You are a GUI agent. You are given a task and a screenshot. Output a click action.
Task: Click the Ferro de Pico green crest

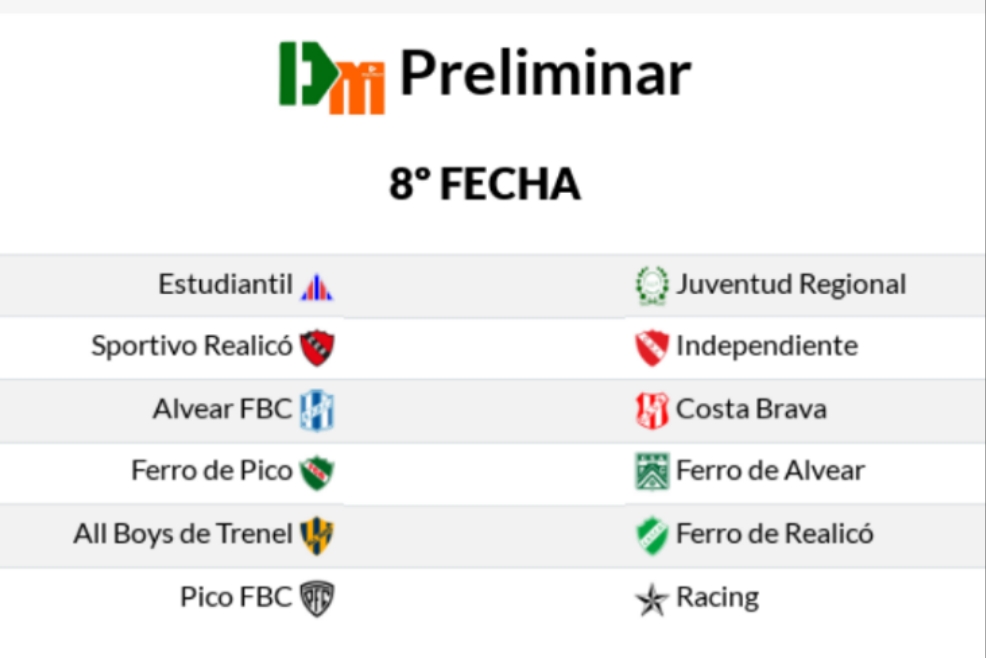(317, 471)
